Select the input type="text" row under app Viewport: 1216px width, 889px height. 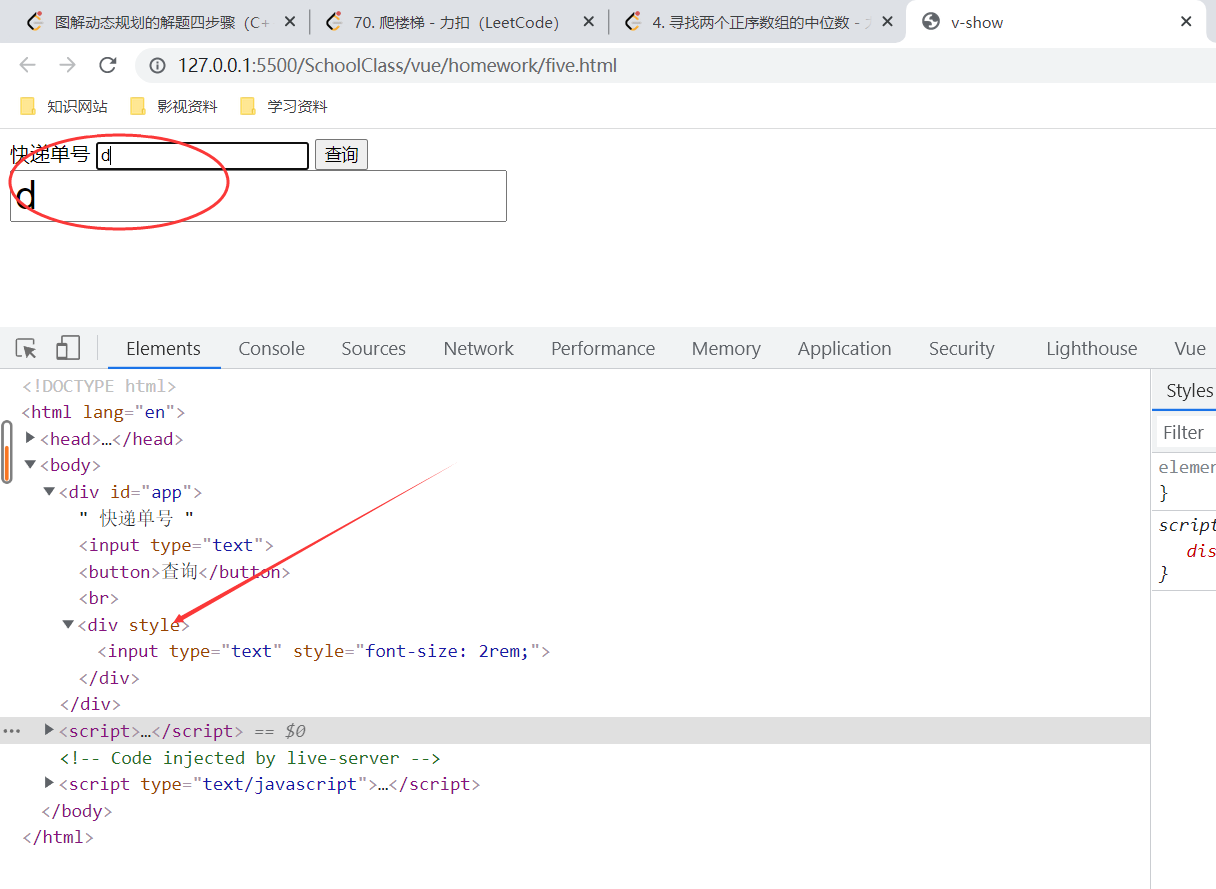point(176,545)
